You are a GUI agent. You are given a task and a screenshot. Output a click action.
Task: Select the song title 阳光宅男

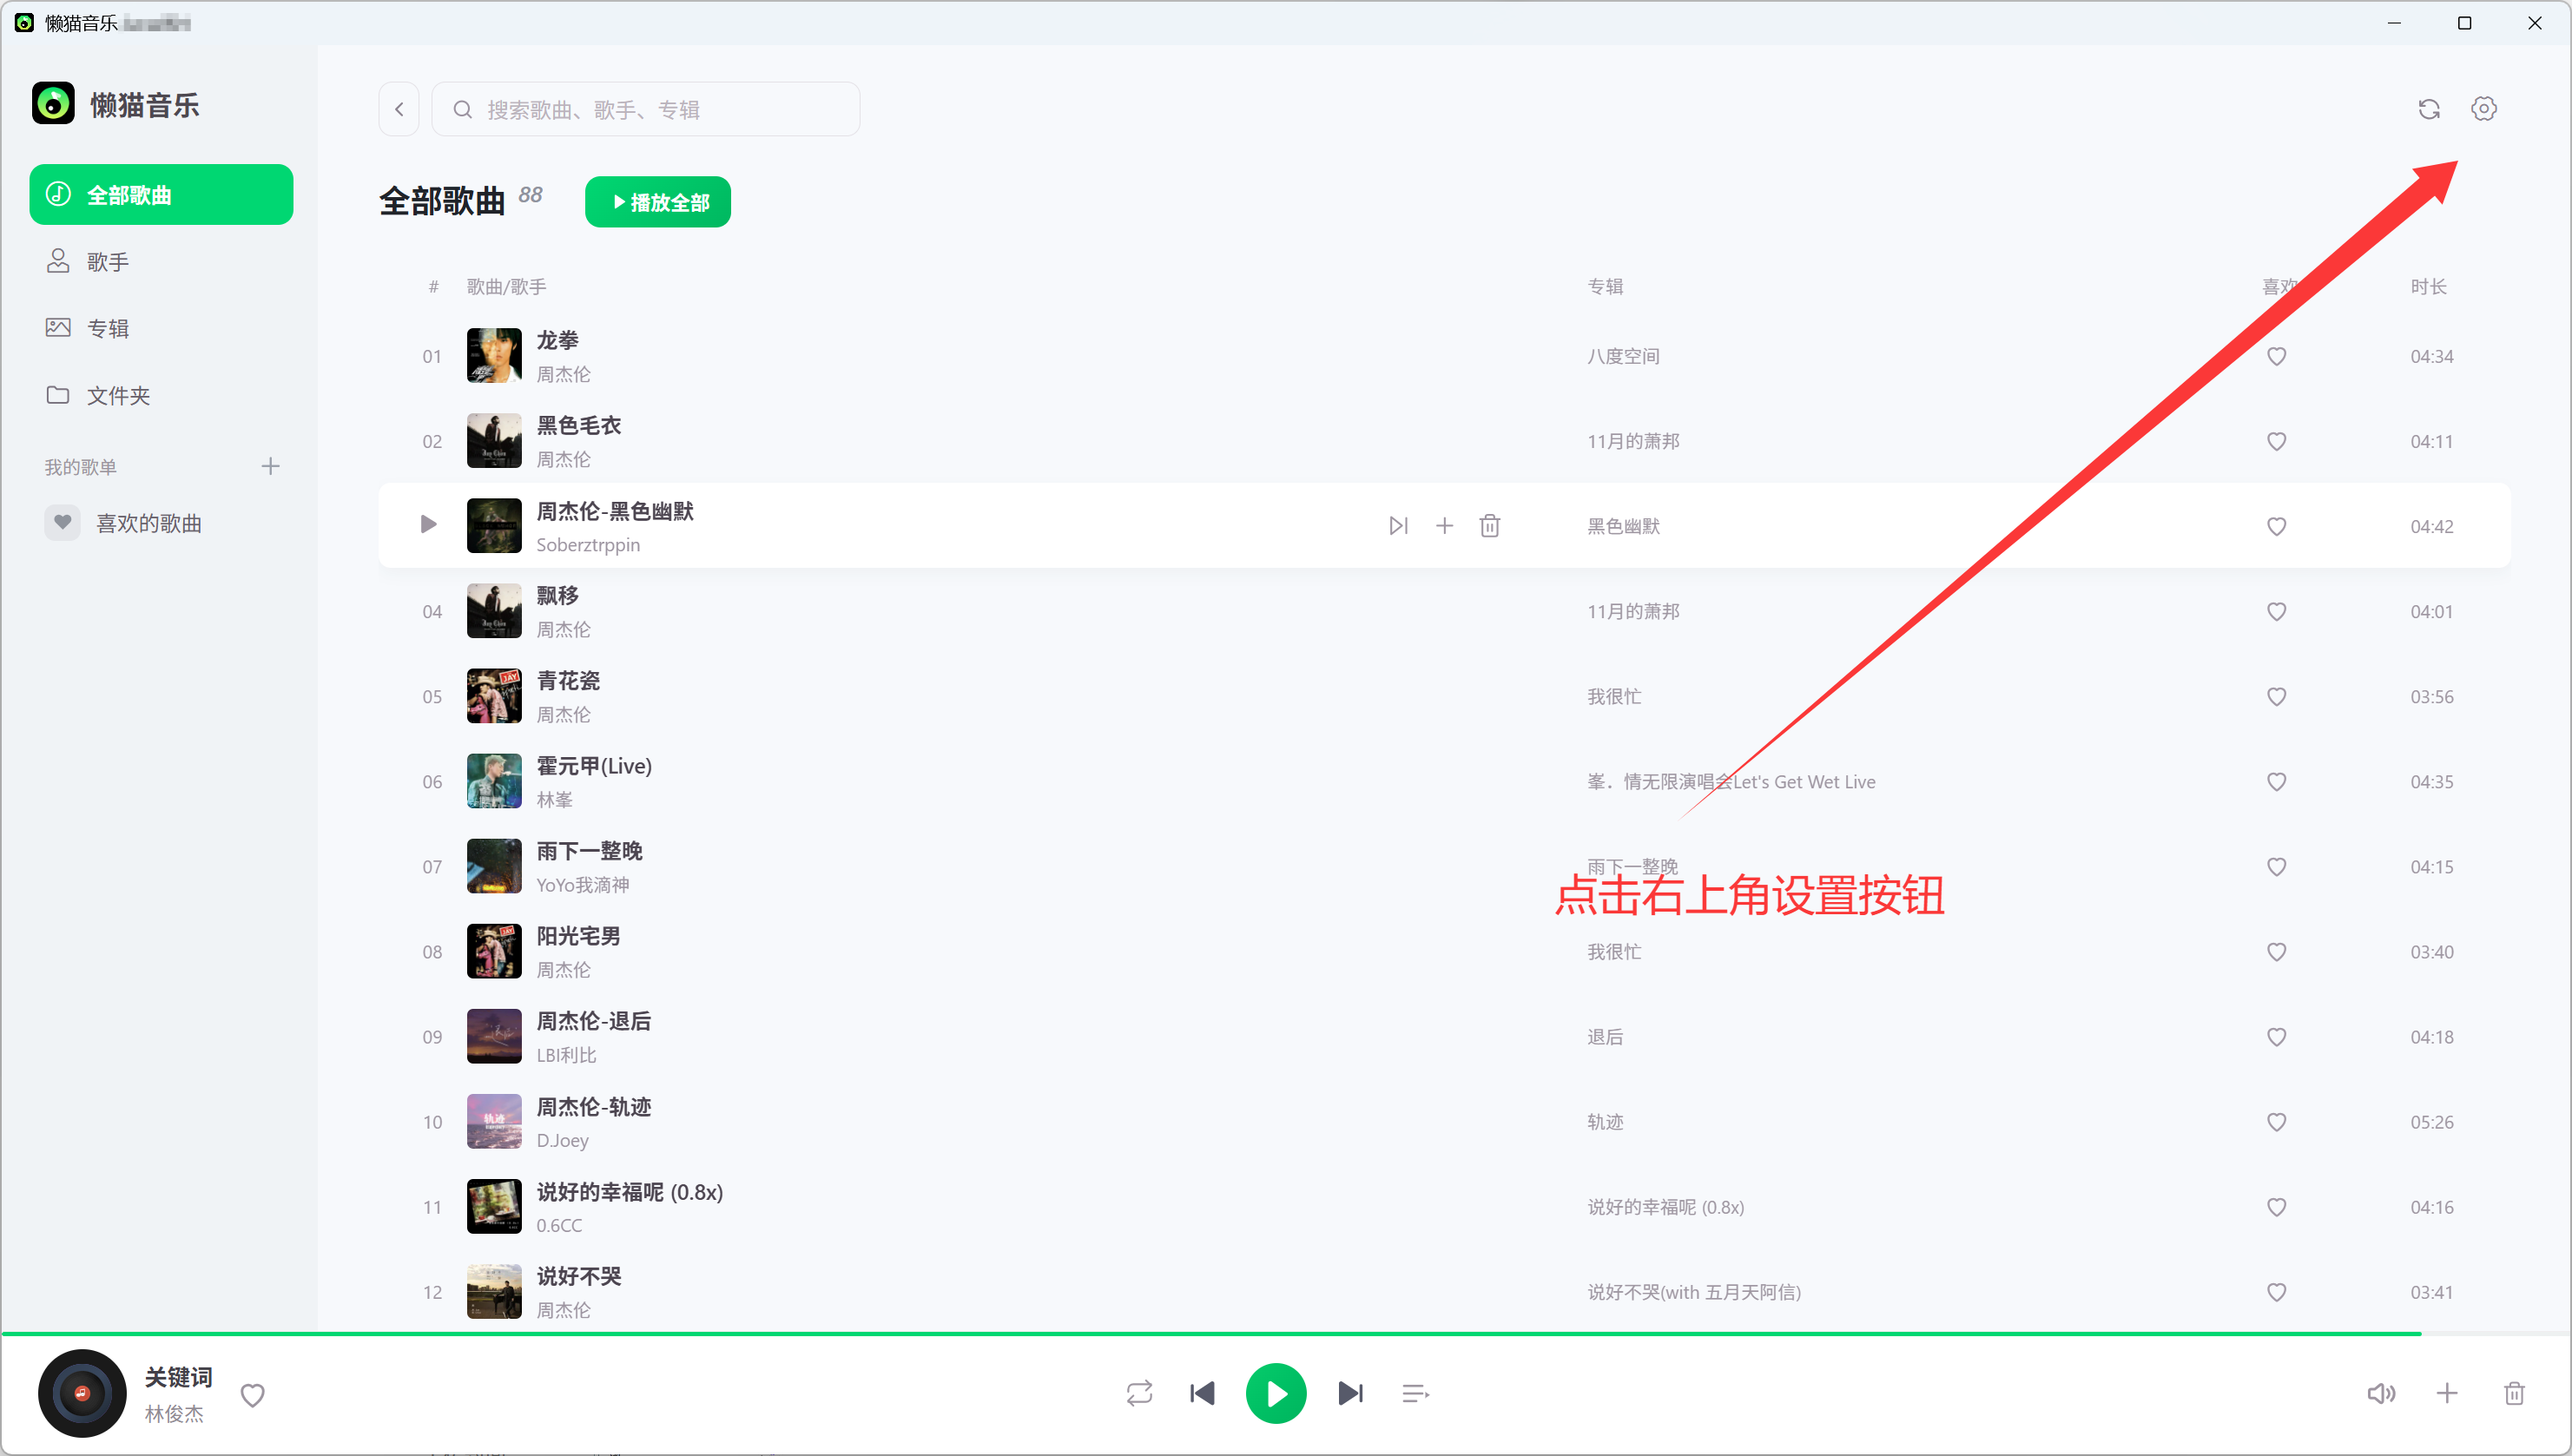pyautogui.click(x=578, y=936)
